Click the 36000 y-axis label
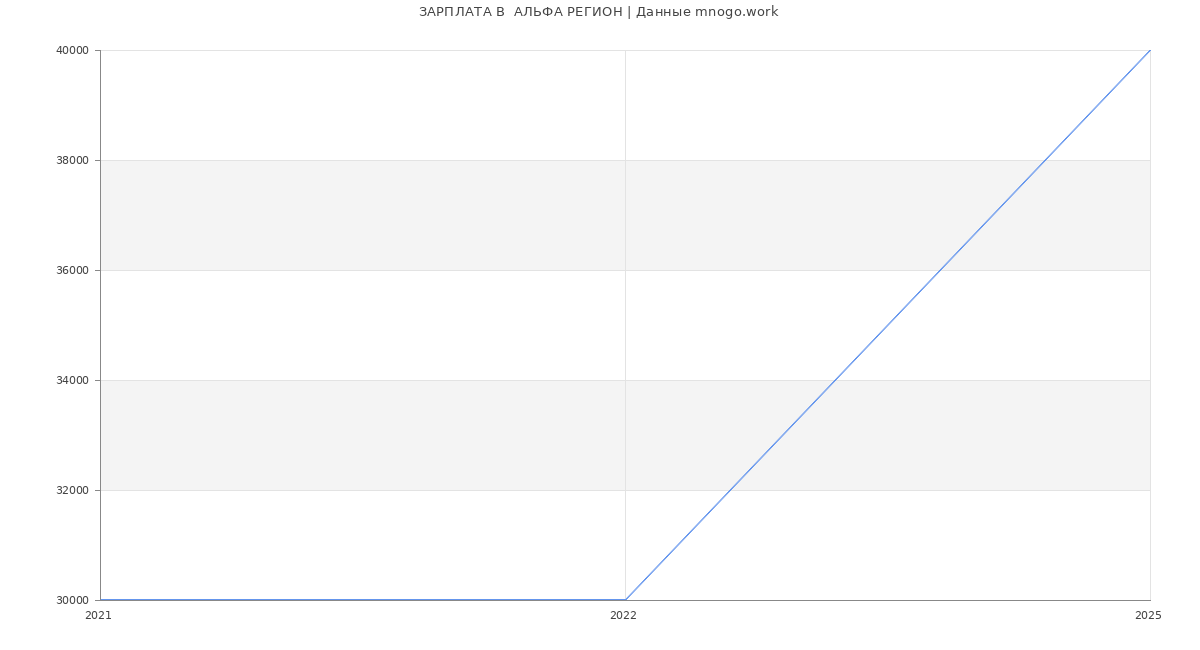1200x650 pixels. tap(72, 271)
